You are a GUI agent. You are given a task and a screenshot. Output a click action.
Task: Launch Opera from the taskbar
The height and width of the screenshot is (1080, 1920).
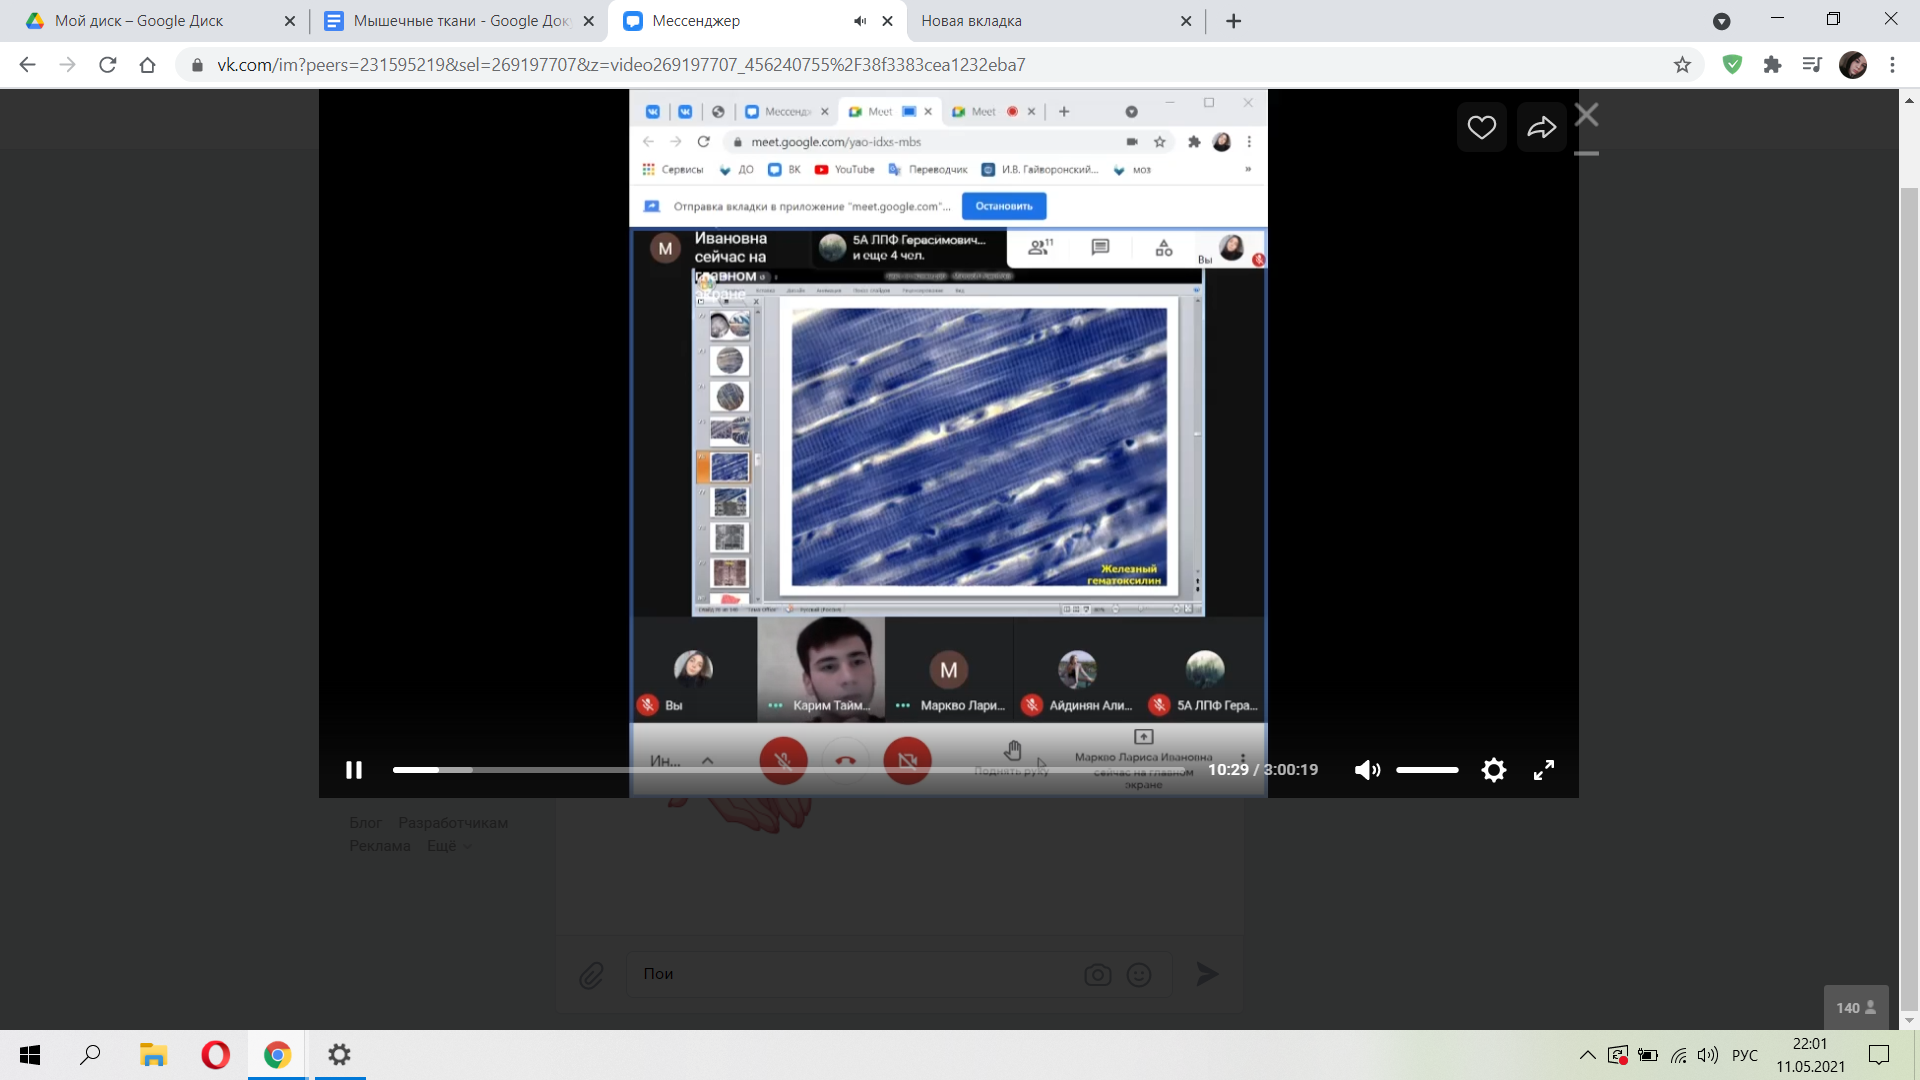coord(215,1055)
